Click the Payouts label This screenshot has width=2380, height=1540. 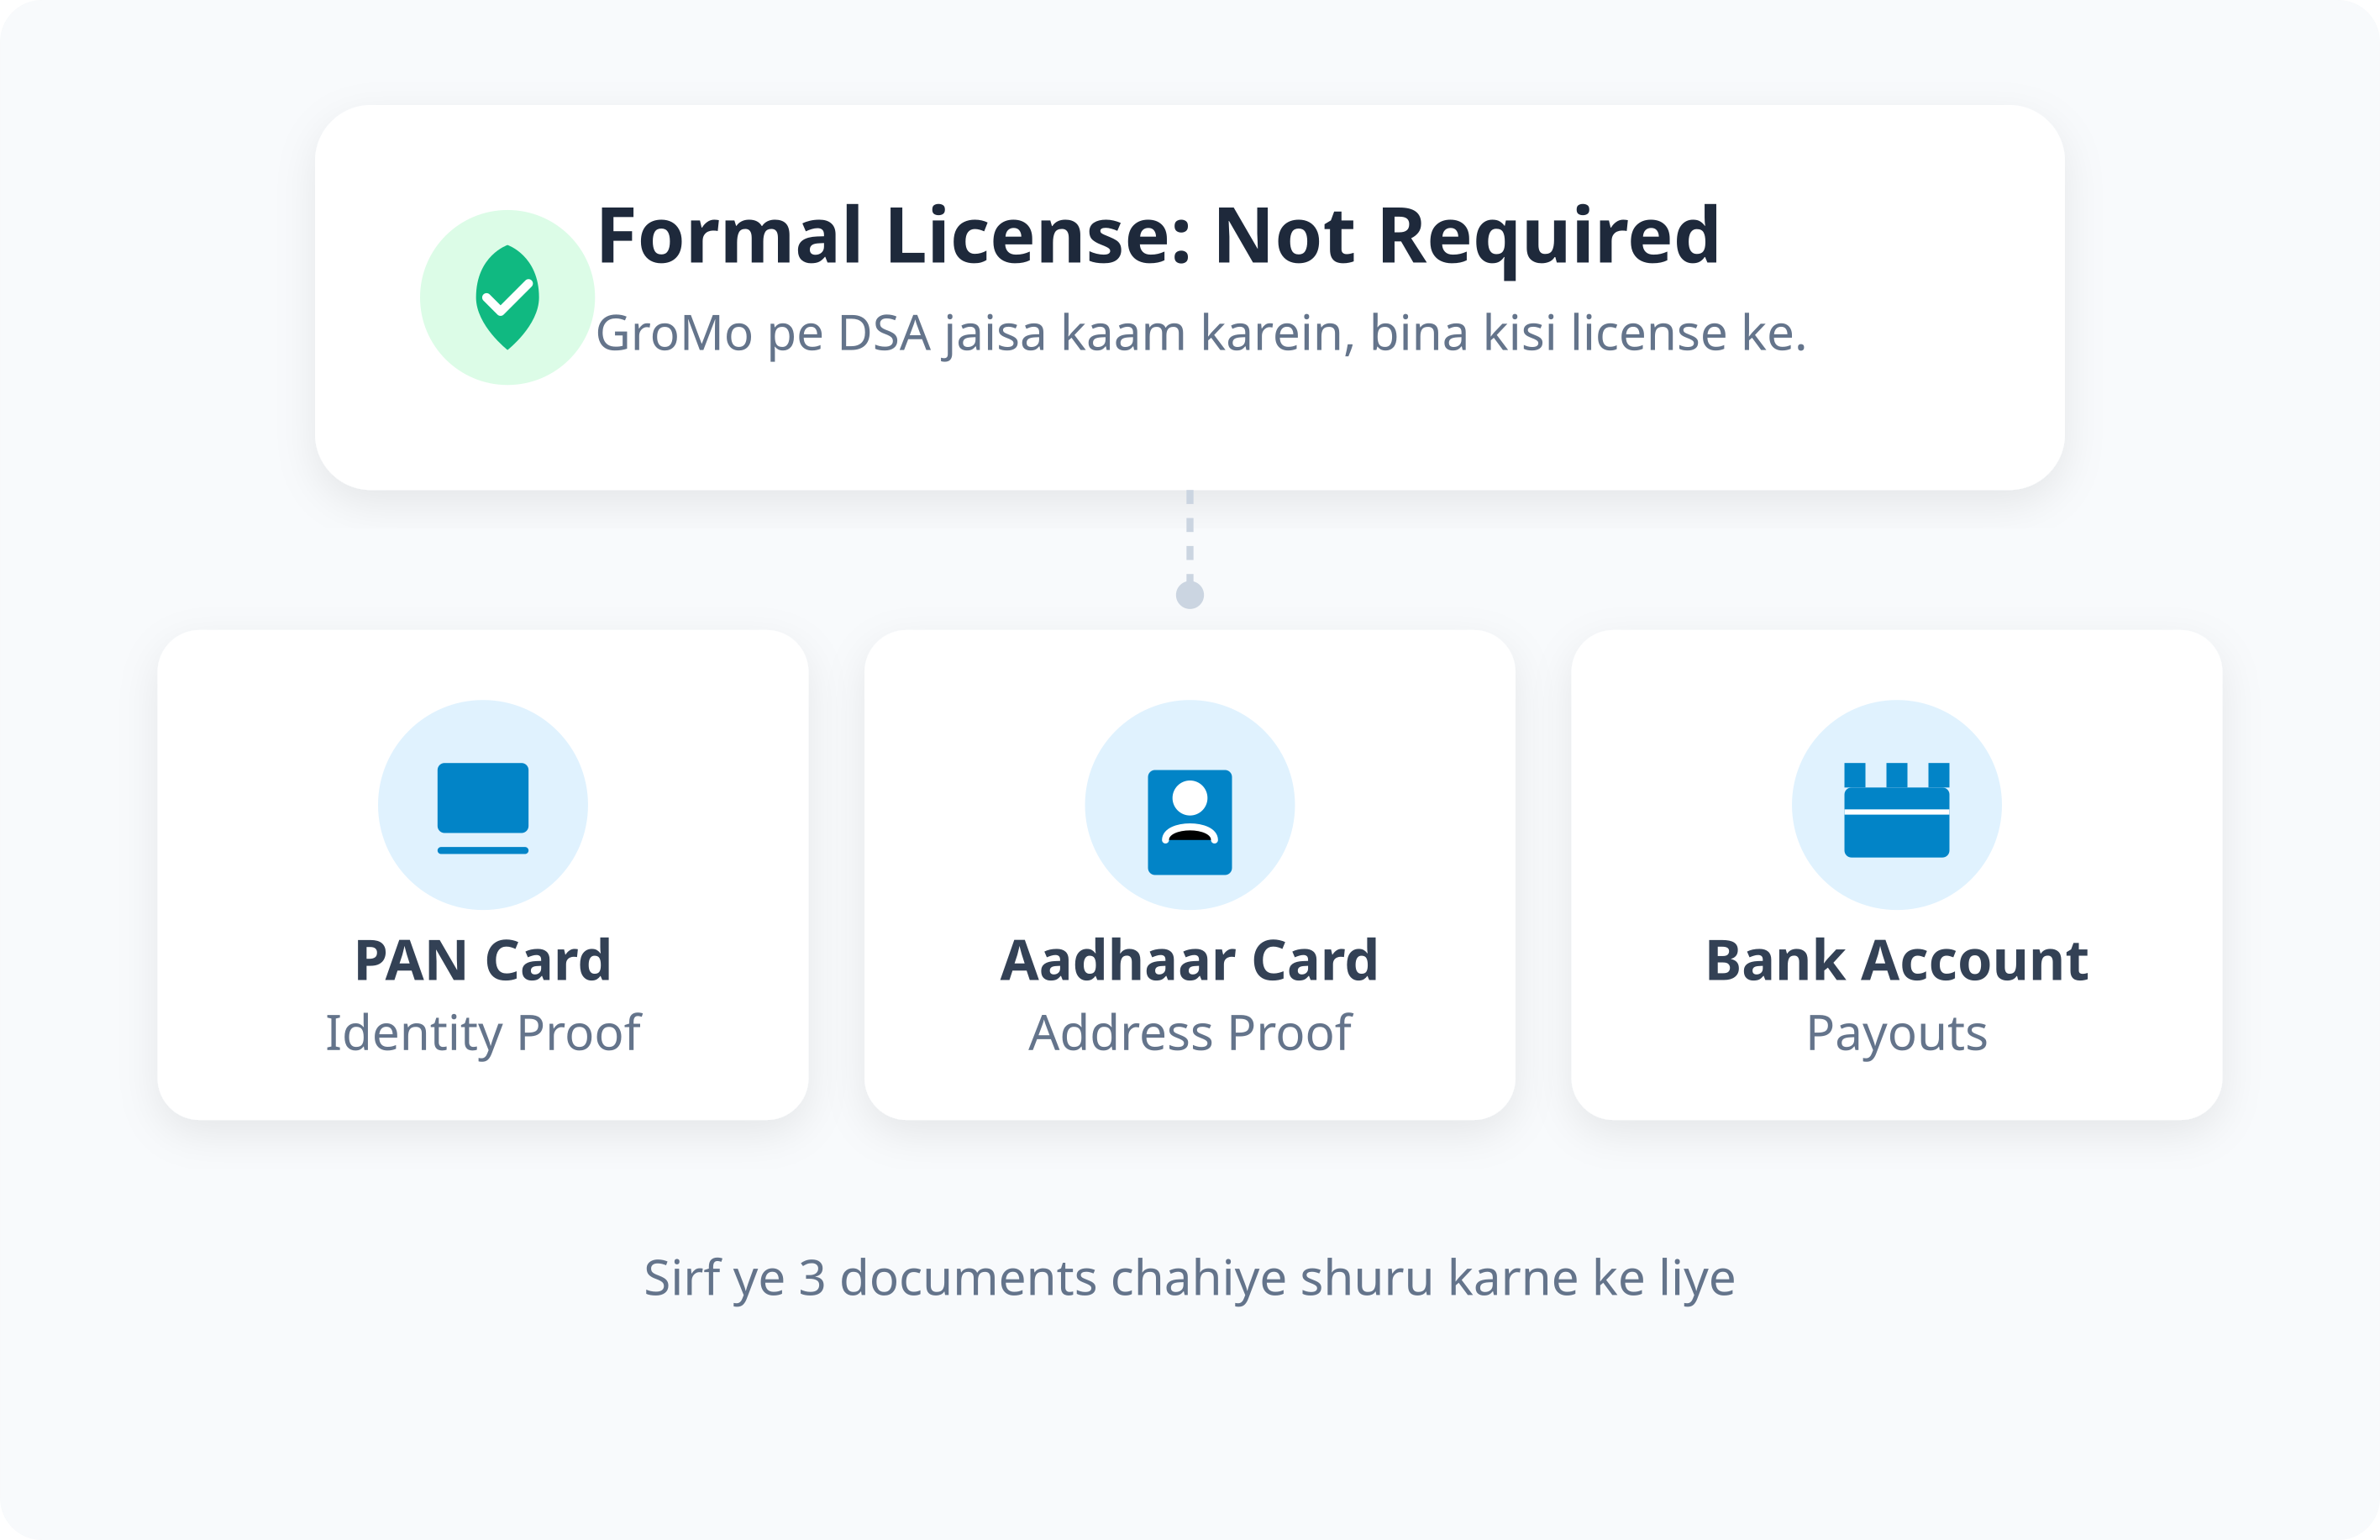point(1896,1032)
